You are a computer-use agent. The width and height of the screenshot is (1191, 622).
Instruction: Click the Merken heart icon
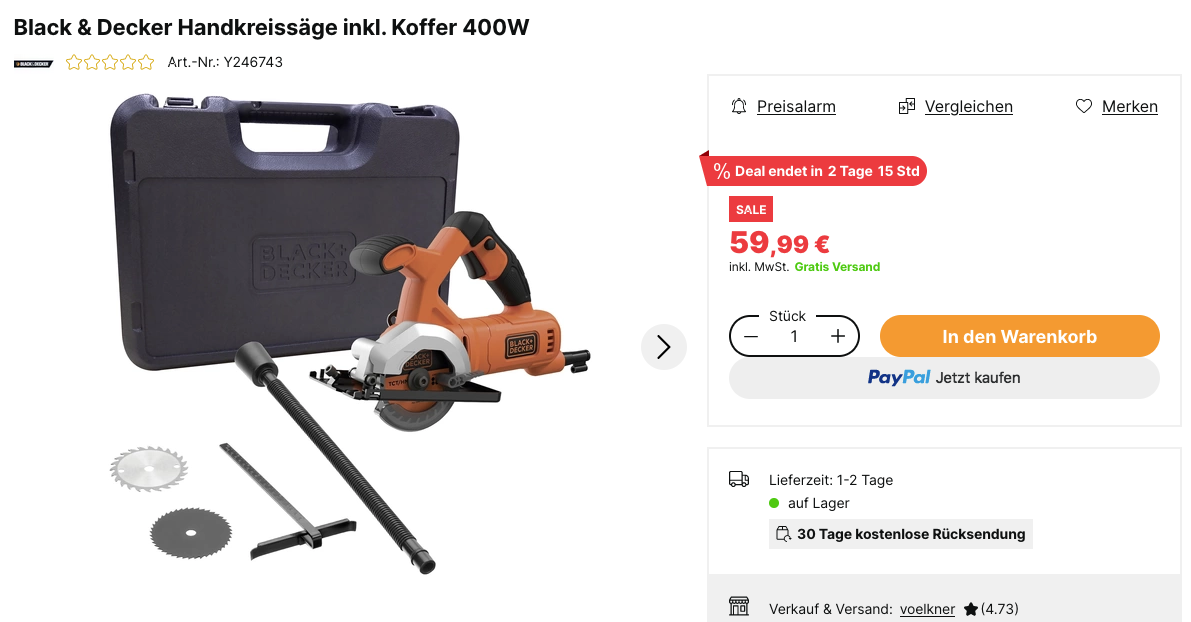coord(1084,106)
